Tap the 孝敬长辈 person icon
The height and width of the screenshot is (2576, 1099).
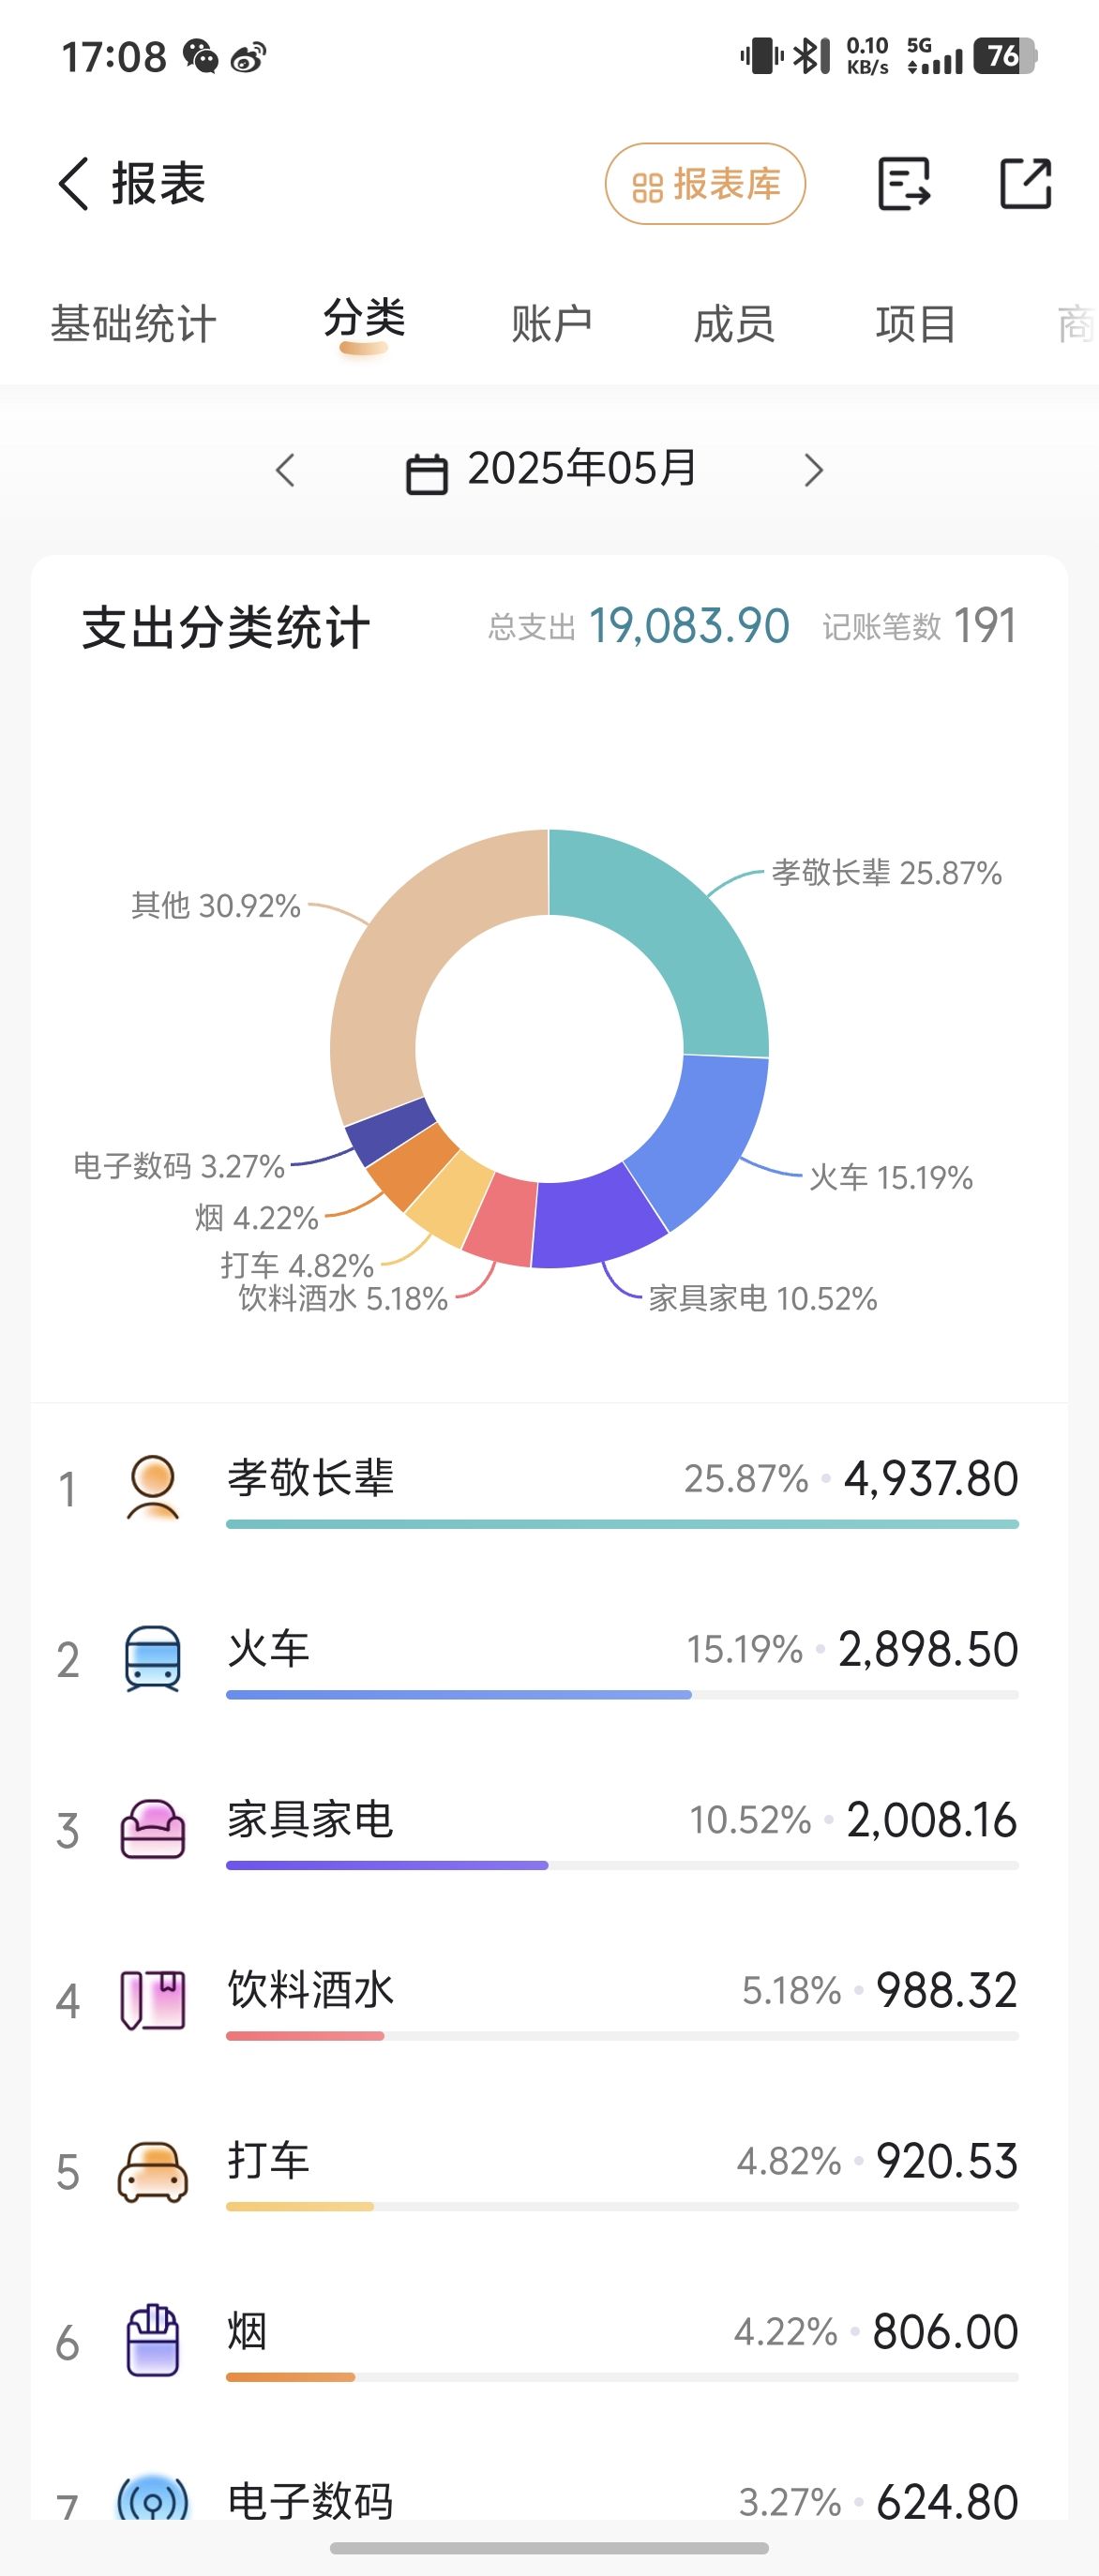[x=153, y=1488]
